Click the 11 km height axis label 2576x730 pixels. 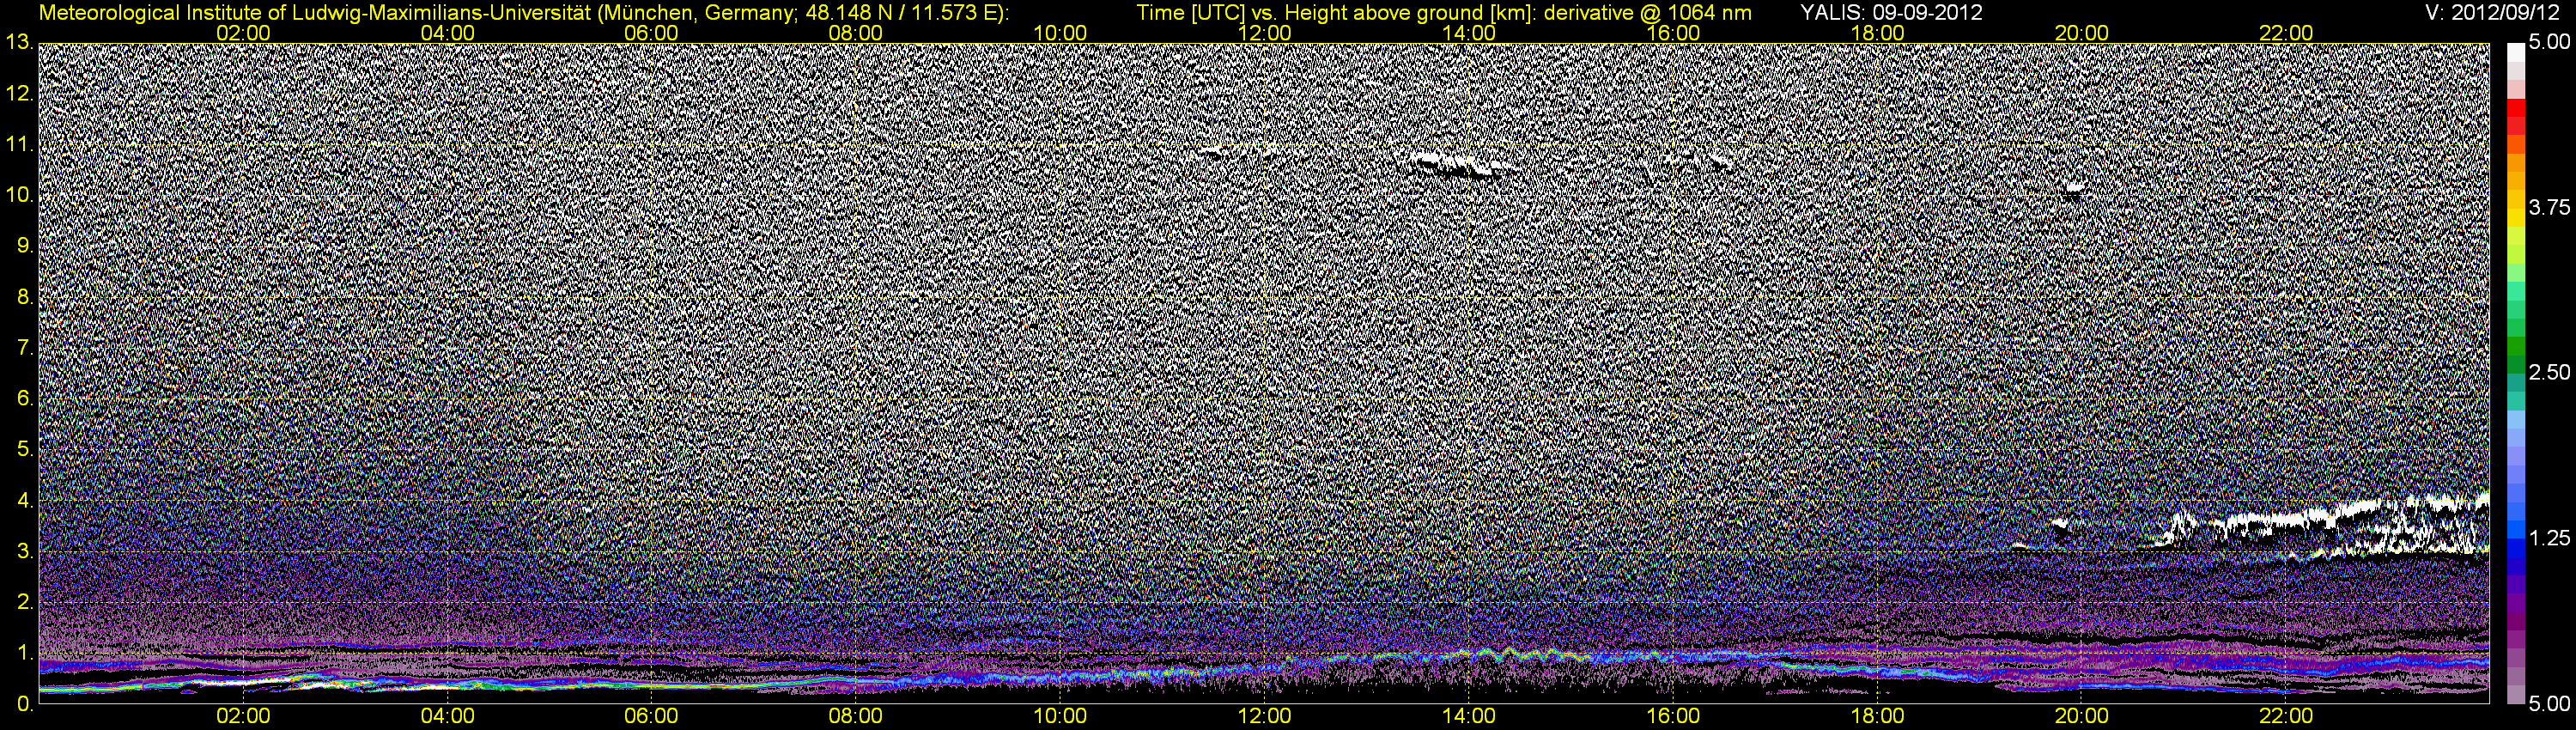tap(19, 145)
